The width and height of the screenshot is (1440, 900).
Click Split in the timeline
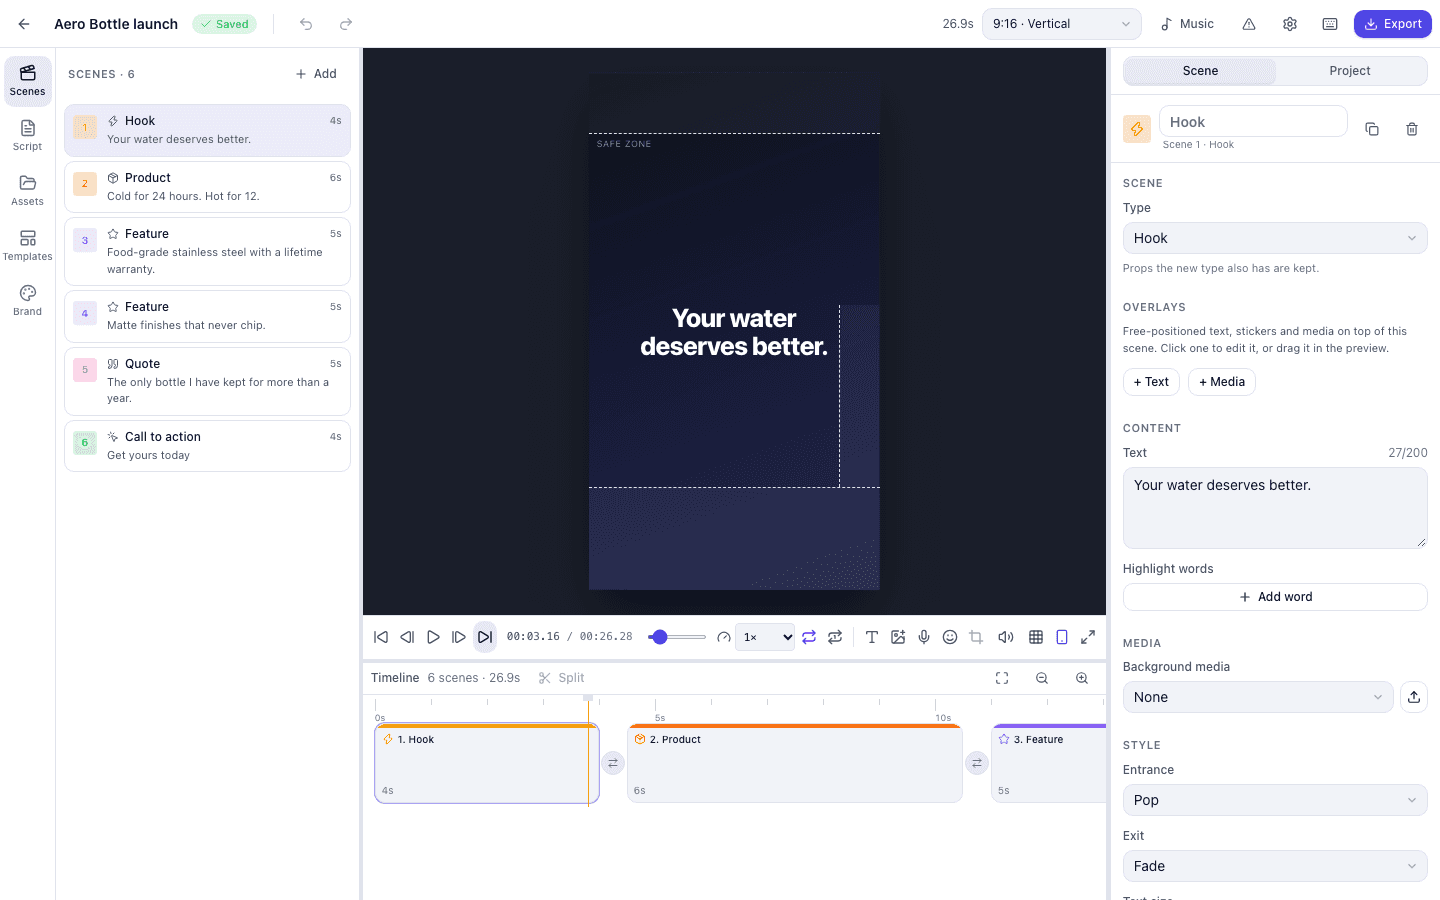tap(561, 678)
